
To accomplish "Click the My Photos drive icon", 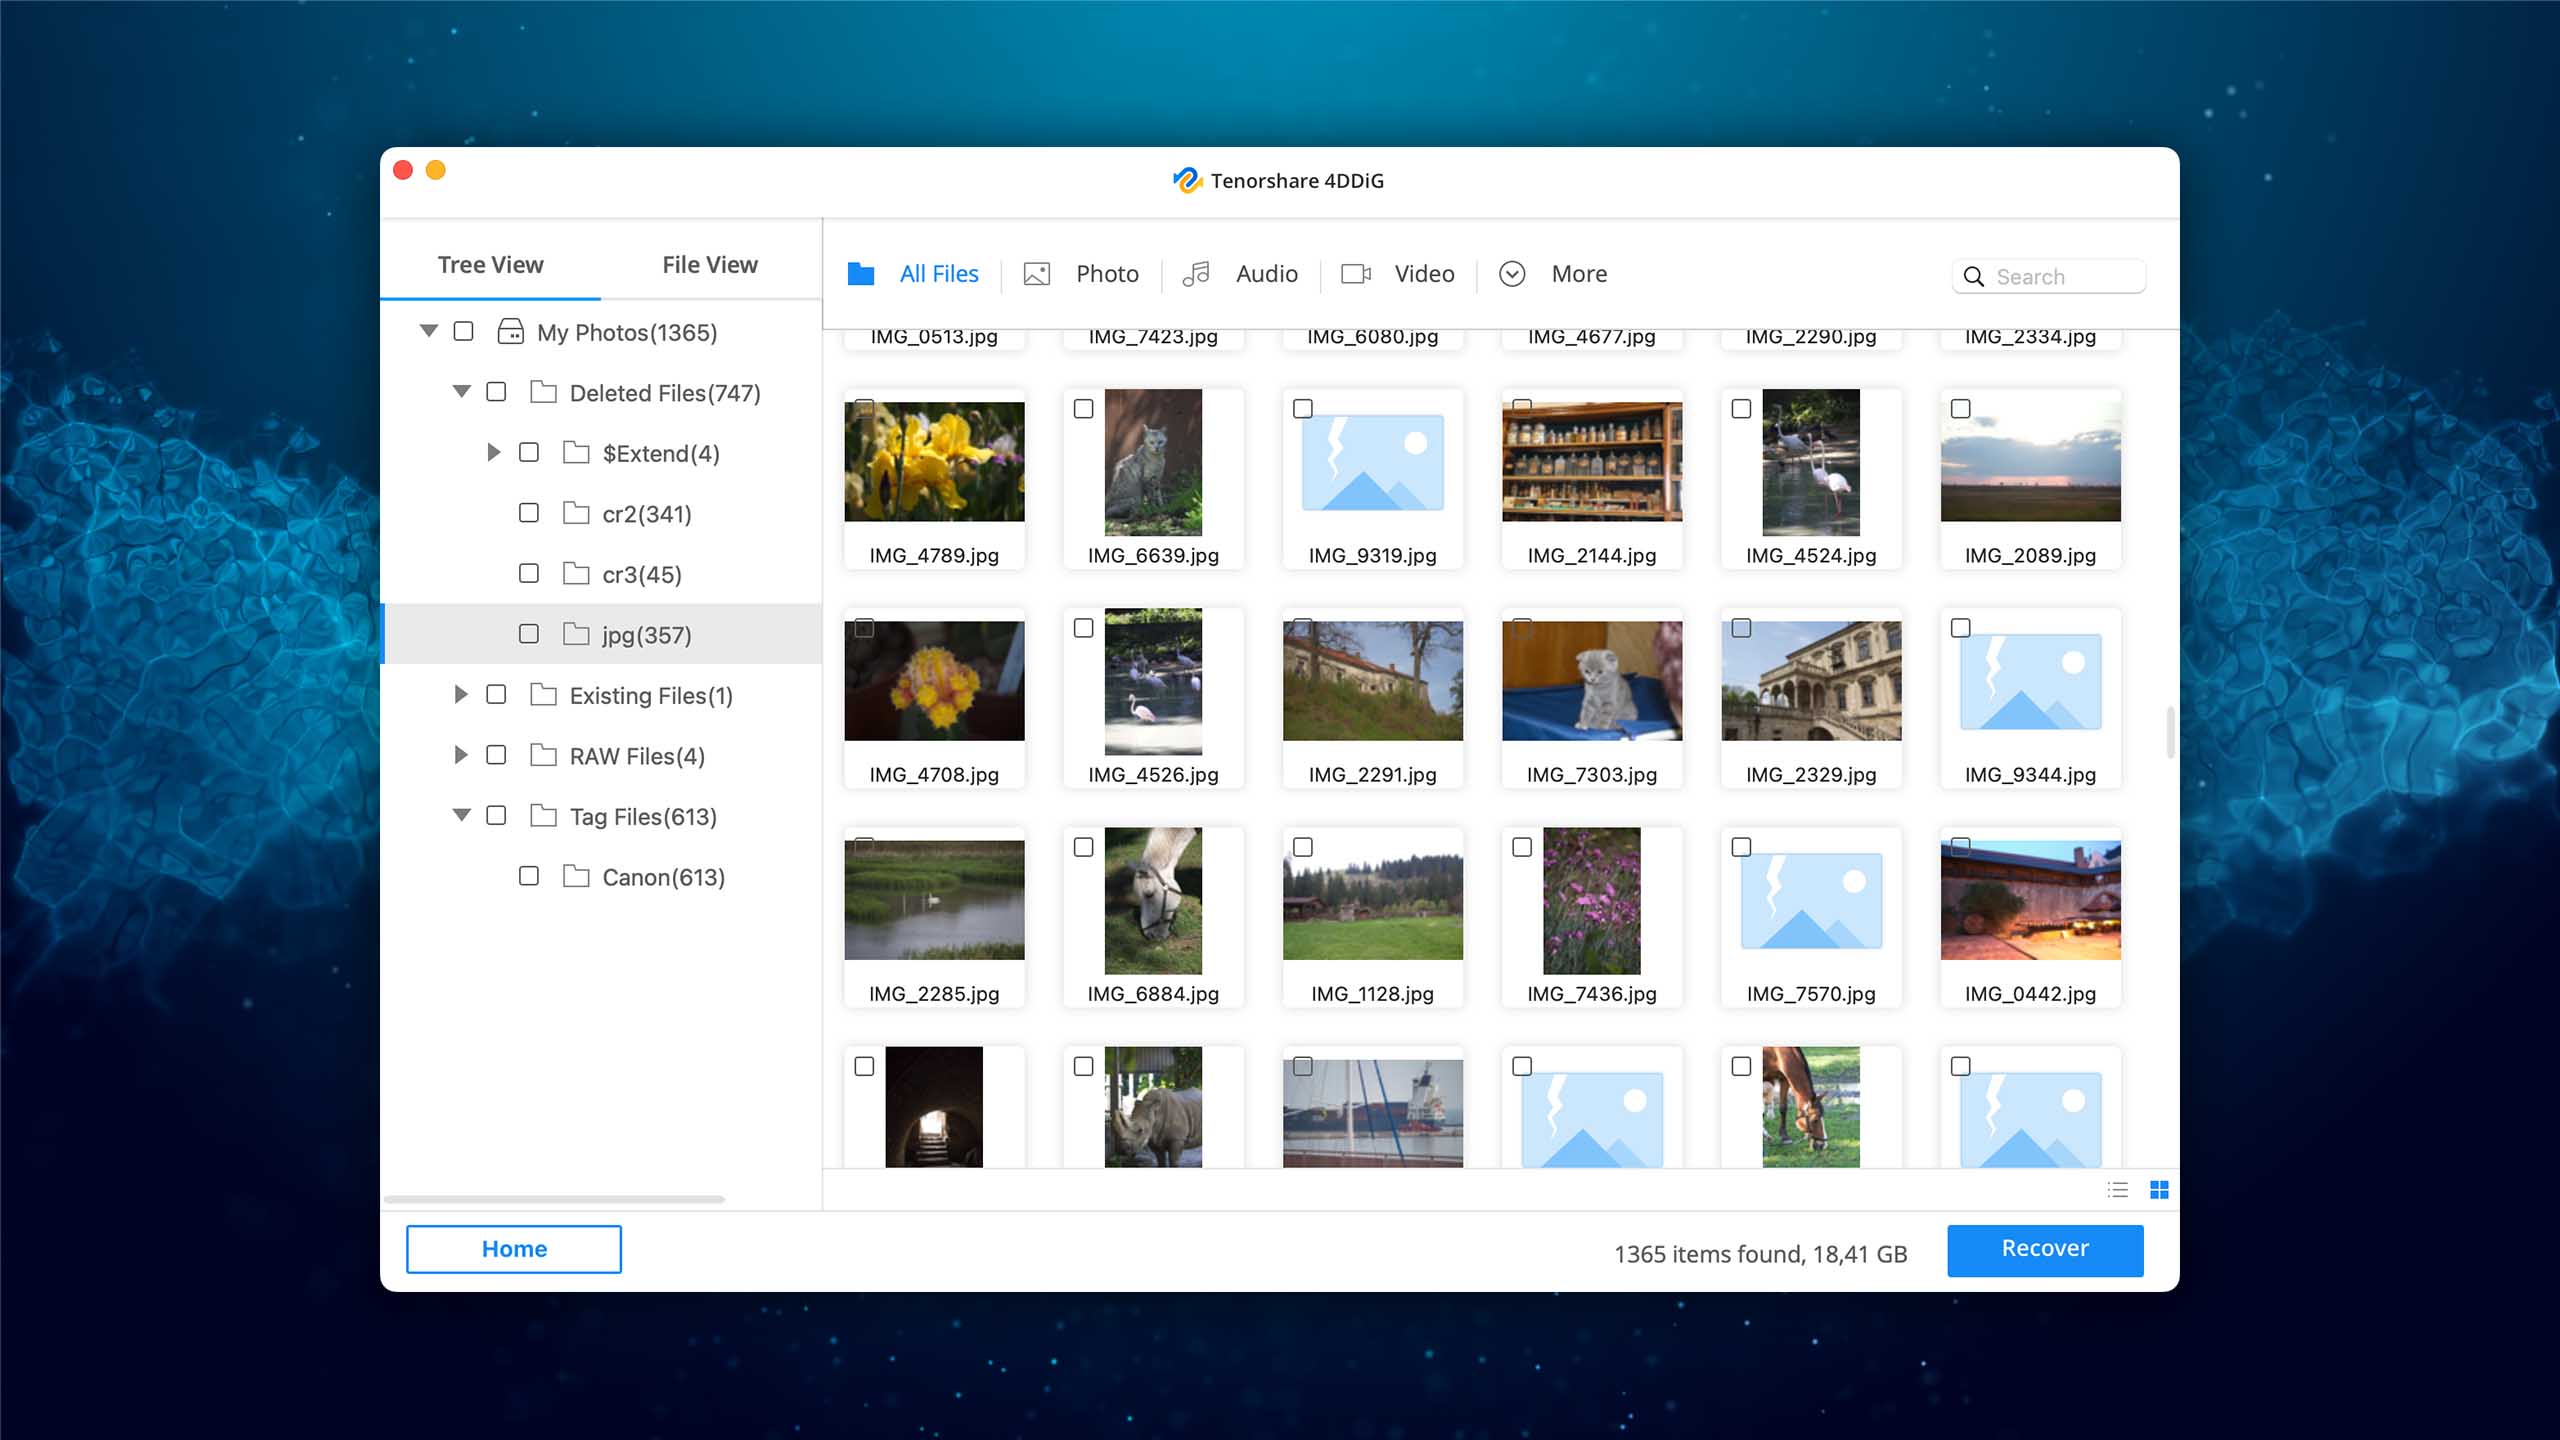I will pos(510,332).
